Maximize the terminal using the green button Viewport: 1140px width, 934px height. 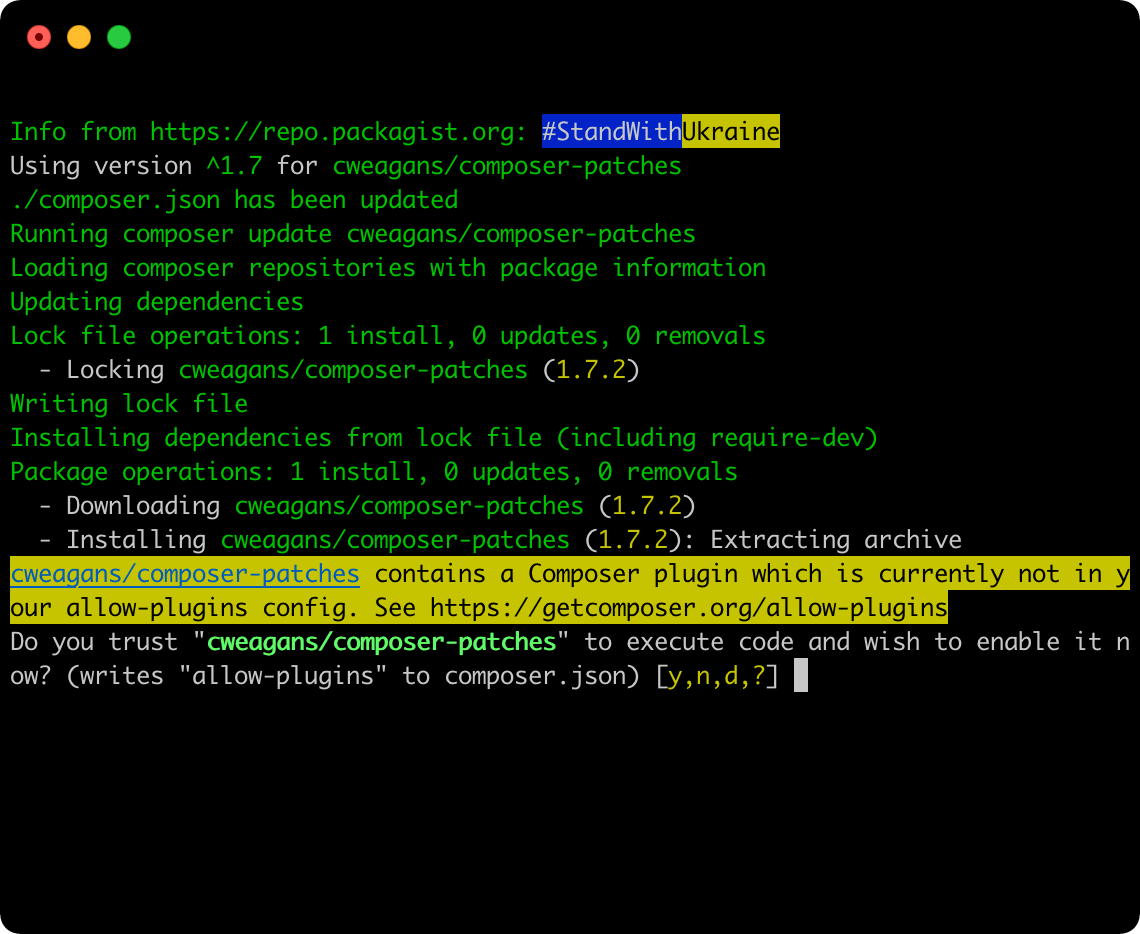119,37
